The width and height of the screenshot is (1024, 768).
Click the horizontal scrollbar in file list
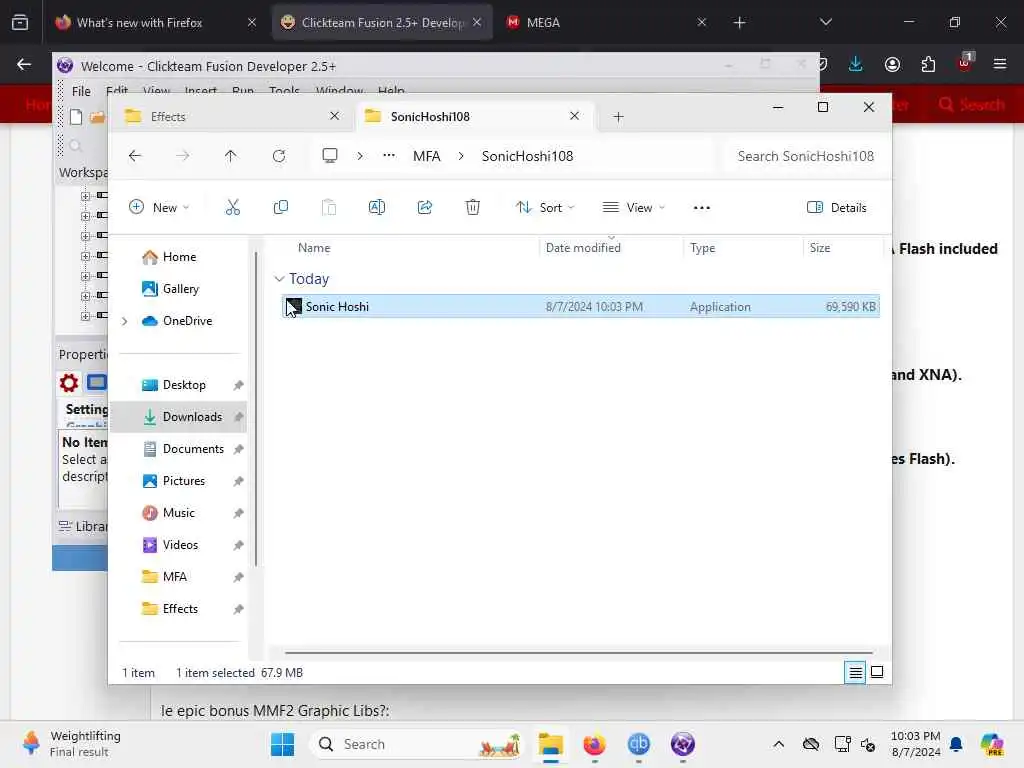pos(579,652)
